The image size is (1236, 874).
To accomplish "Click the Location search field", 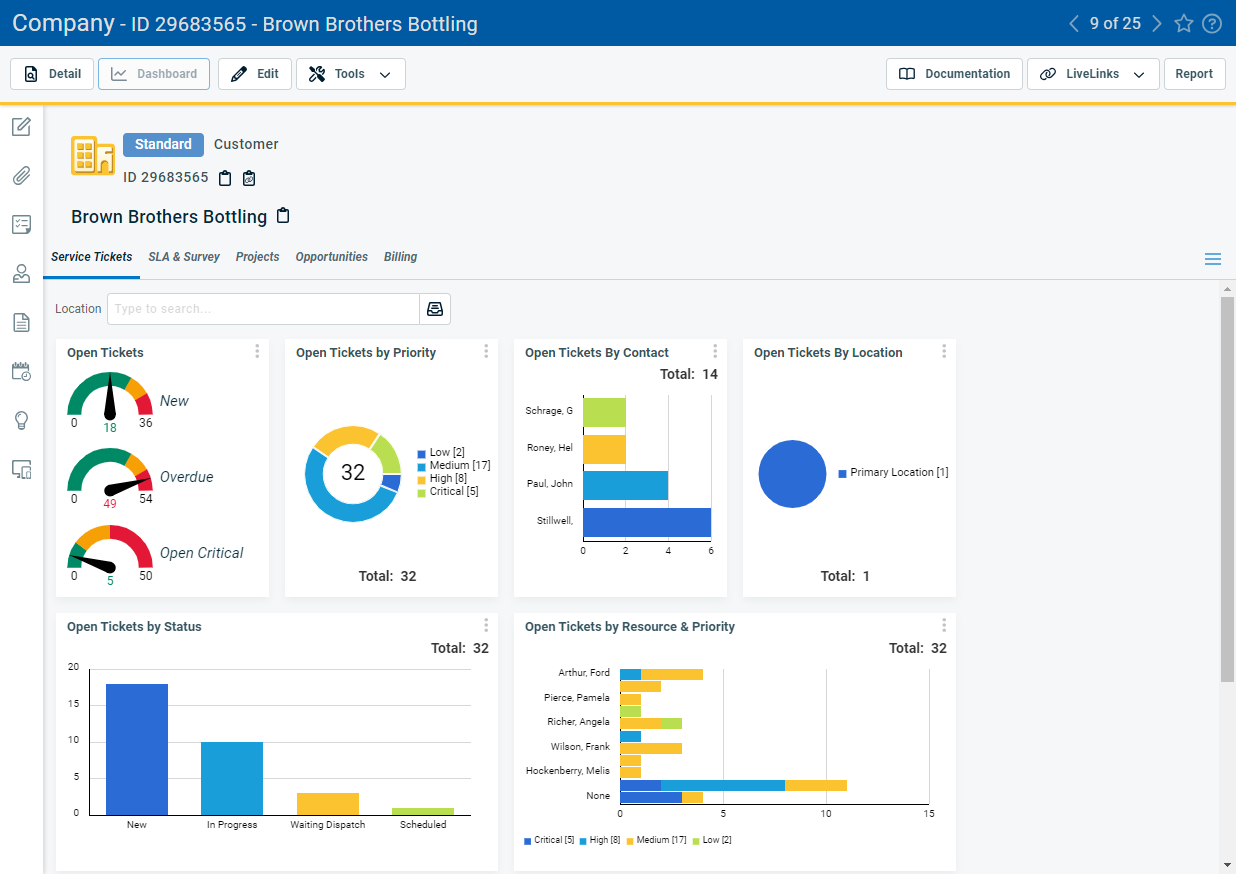I will (263, 309).
